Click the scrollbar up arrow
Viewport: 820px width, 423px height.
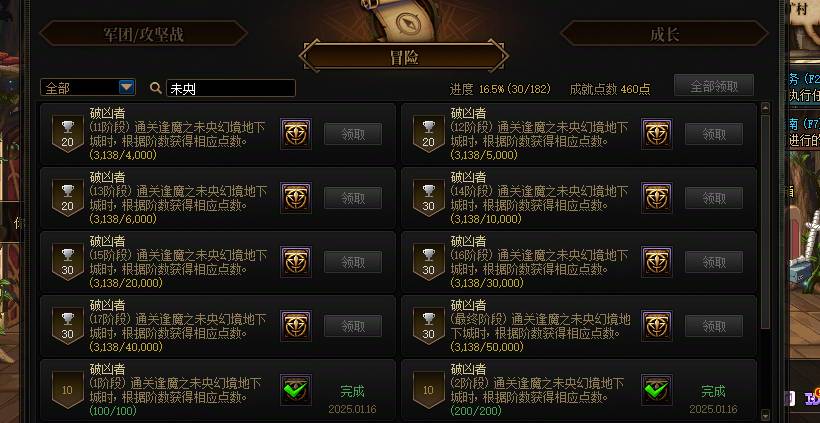766,108
